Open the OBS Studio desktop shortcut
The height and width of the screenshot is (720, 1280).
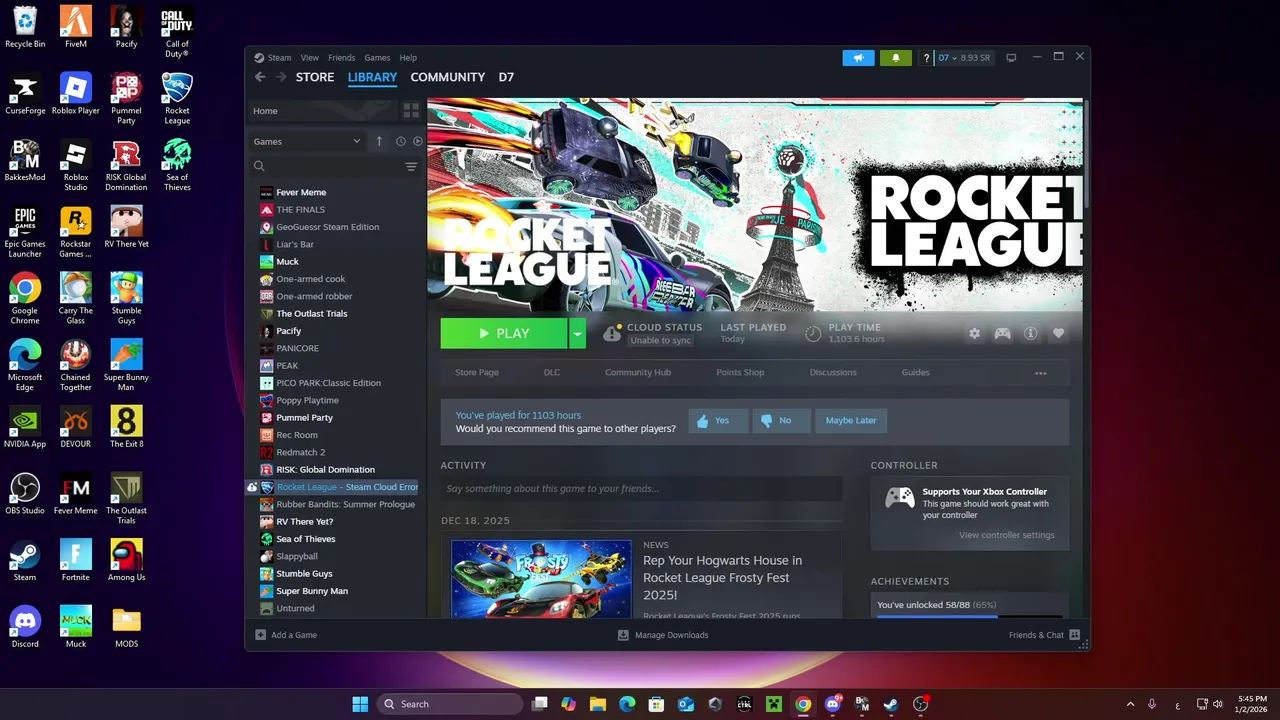pyautogui.click(x=25, y=493)
